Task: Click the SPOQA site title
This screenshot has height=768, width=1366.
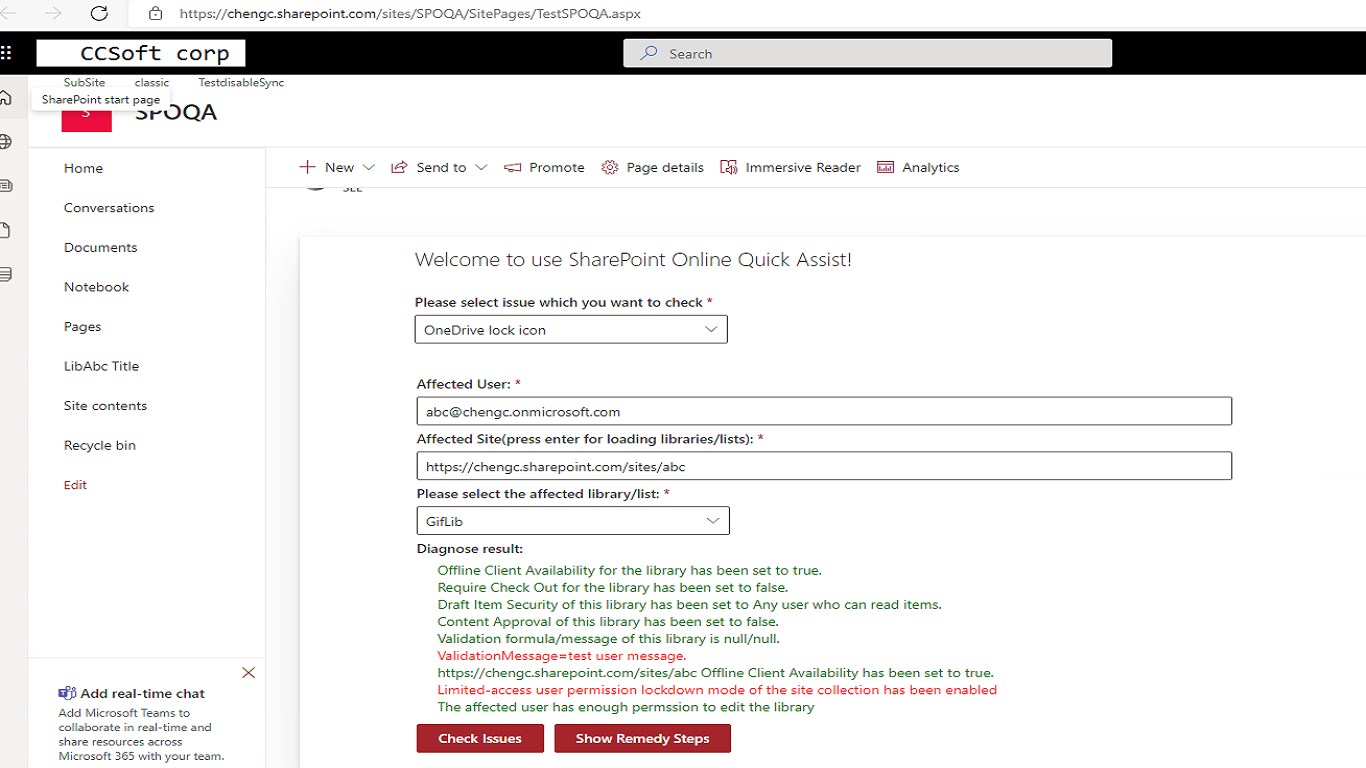Action: [176, 112]
